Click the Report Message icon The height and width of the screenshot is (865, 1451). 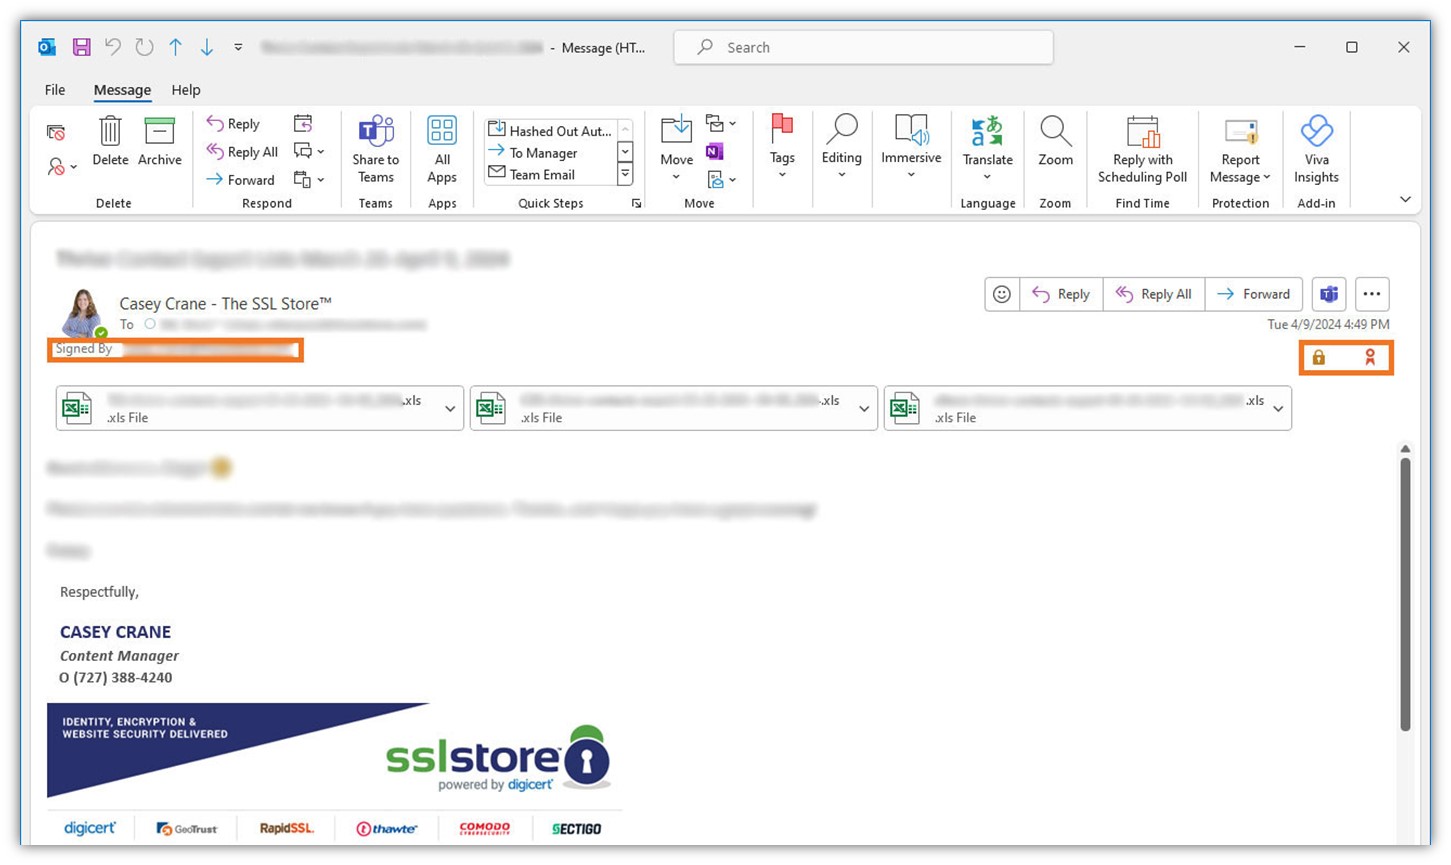click(1240, 148)
